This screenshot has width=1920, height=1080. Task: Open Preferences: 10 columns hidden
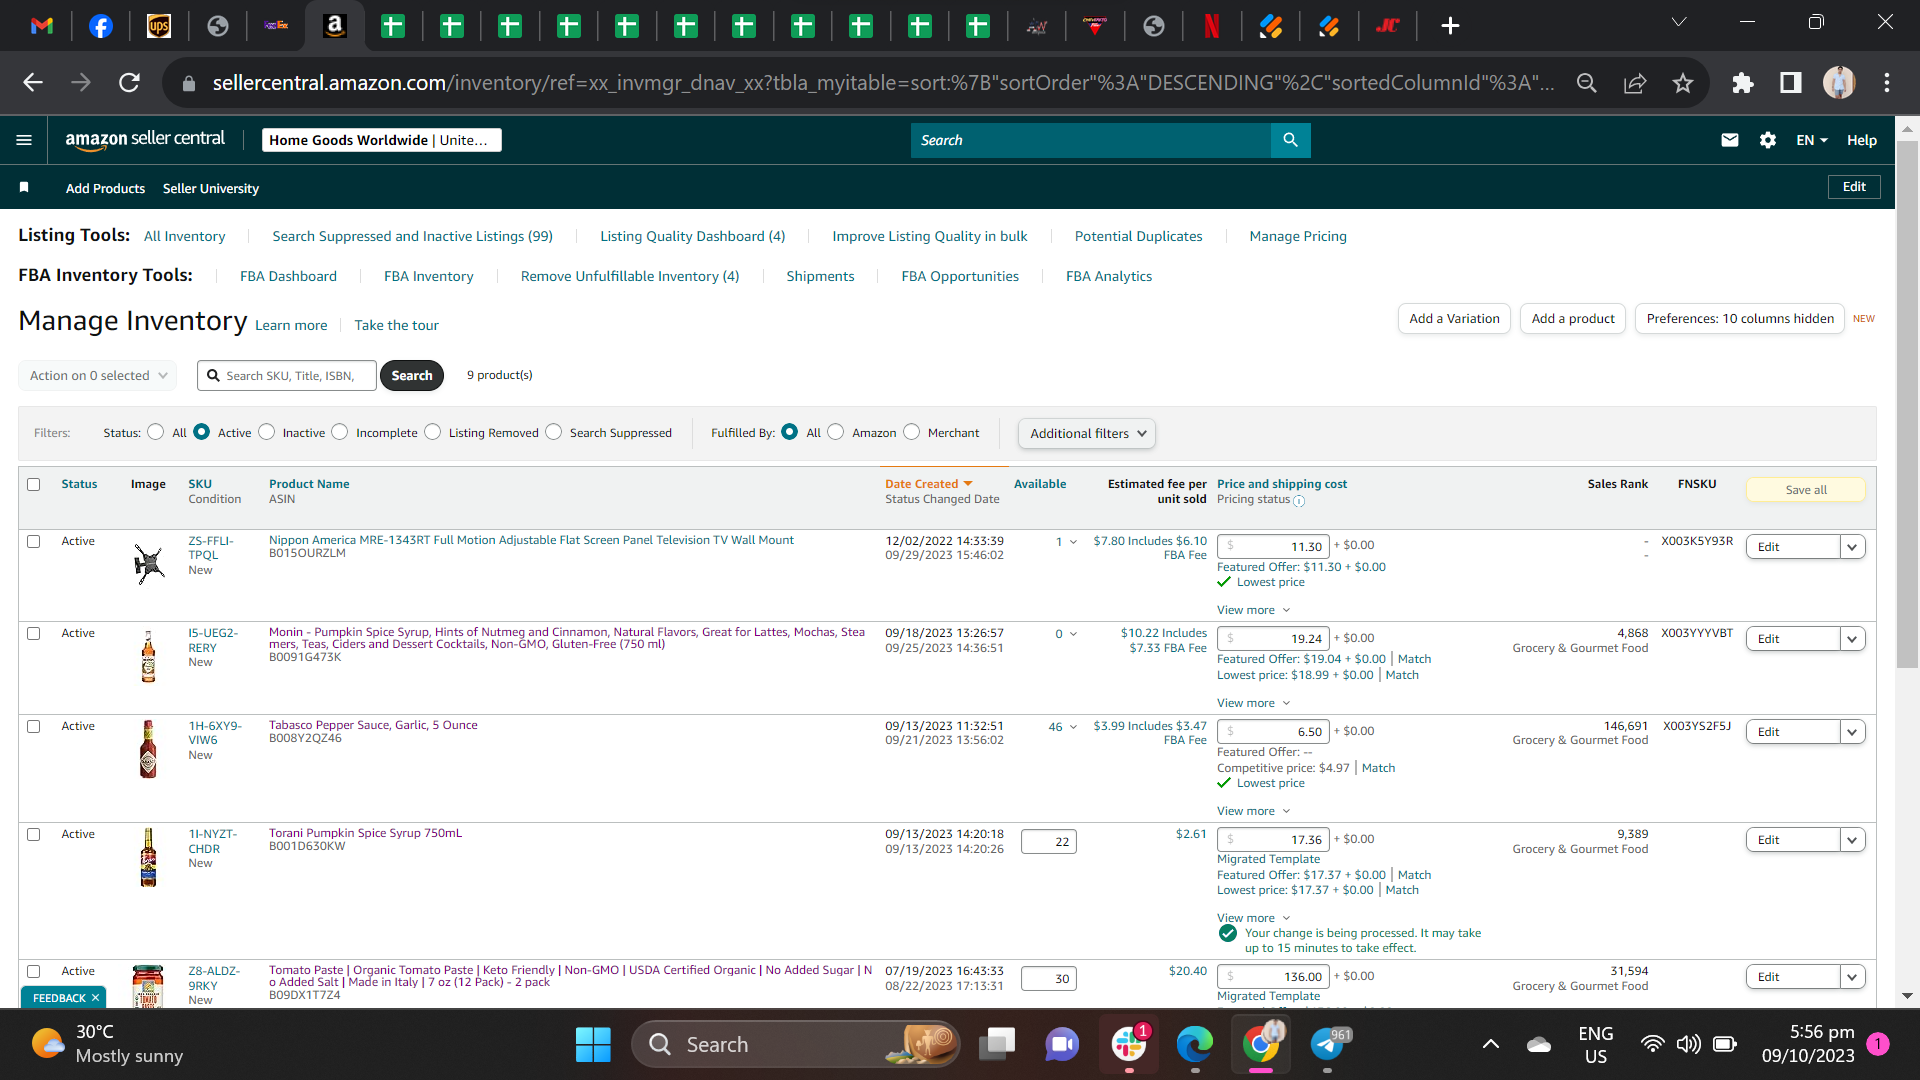1740,319
